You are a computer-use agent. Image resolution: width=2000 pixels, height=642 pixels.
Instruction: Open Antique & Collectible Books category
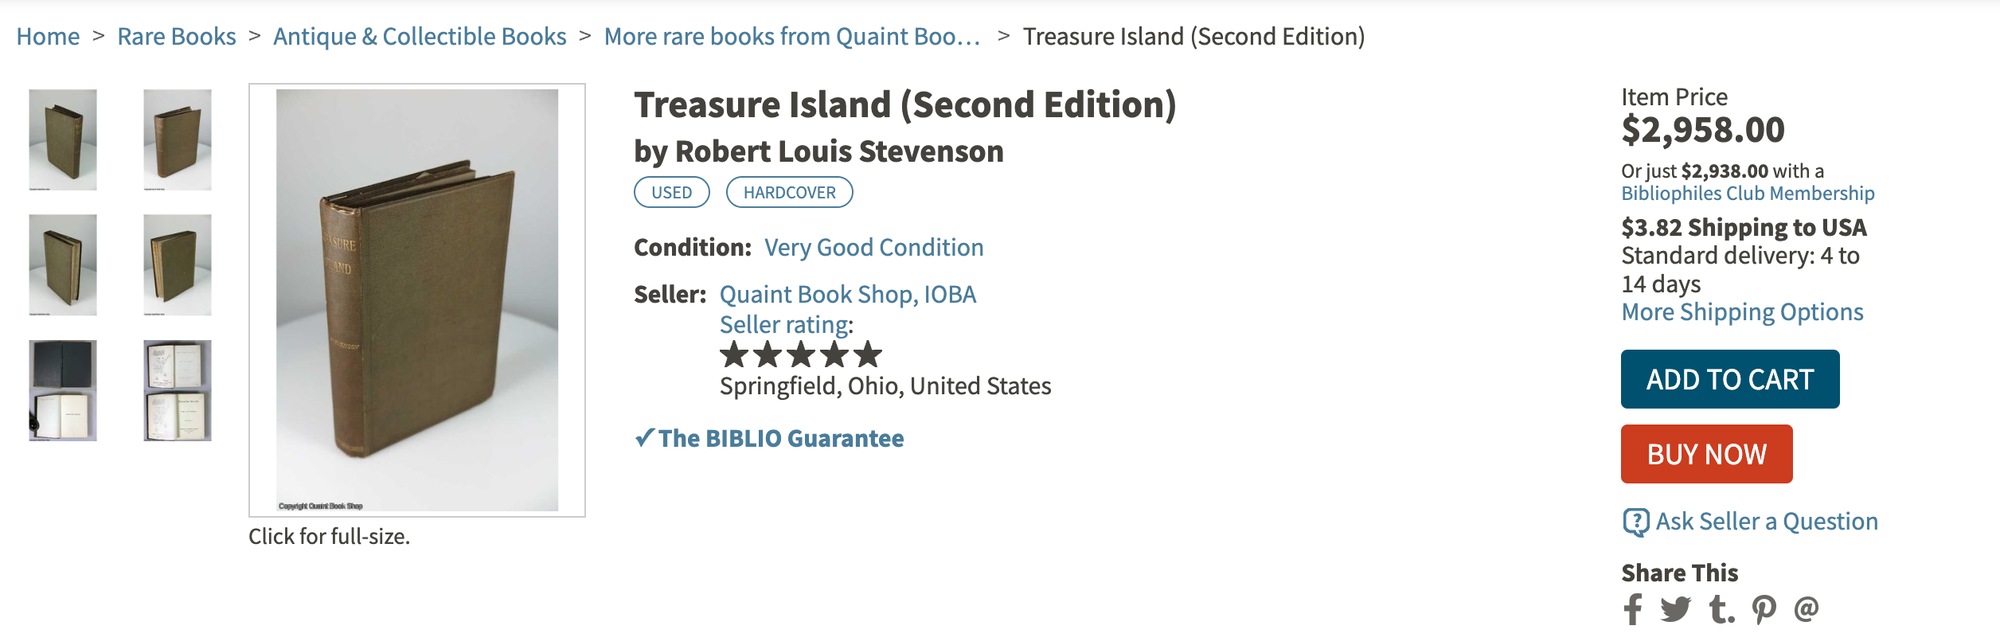pos(419,36)
